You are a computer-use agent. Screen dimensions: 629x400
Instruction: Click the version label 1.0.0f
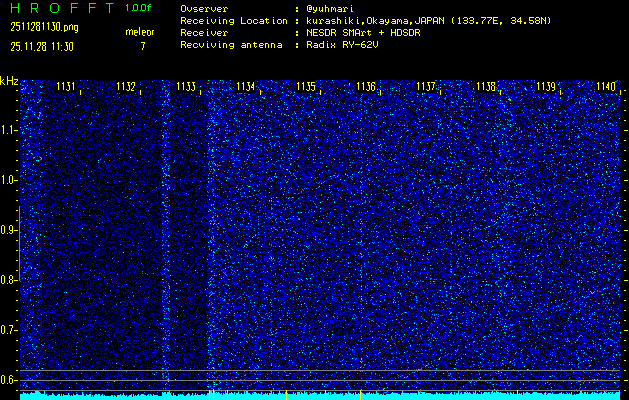coord(138,8)
